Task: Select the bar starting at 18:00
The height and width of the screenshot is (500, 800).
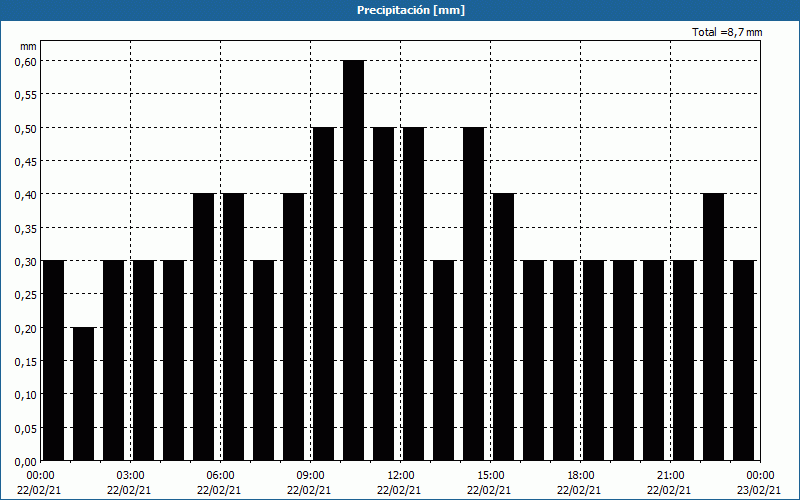Action: click(x=593, y=361)
